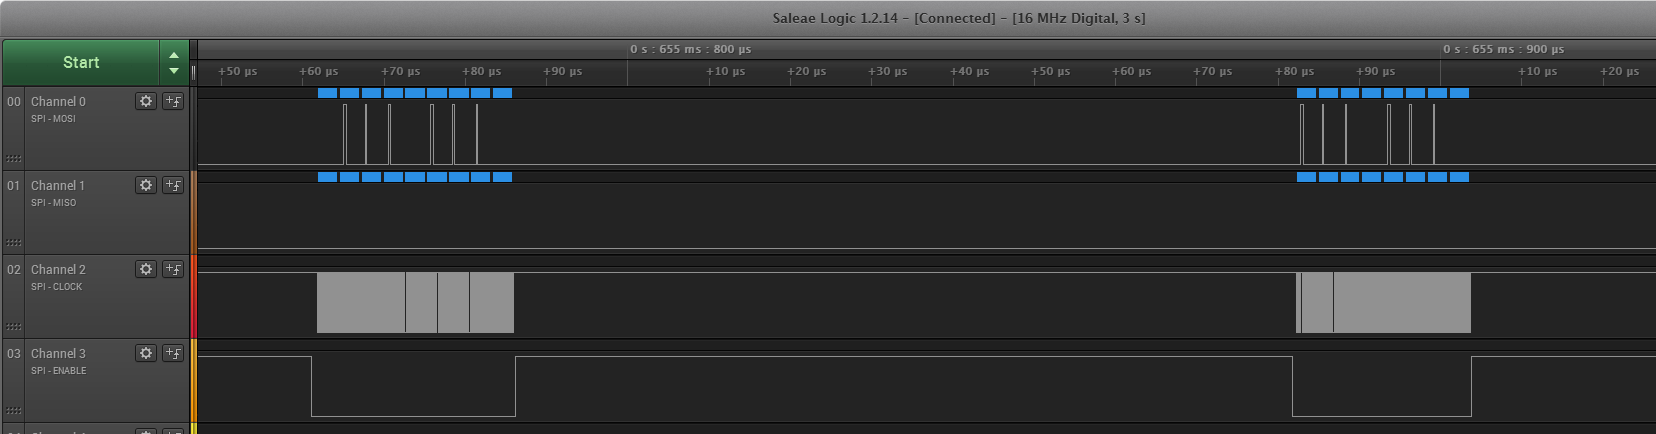Click the green Start capture button

[81, 63]
